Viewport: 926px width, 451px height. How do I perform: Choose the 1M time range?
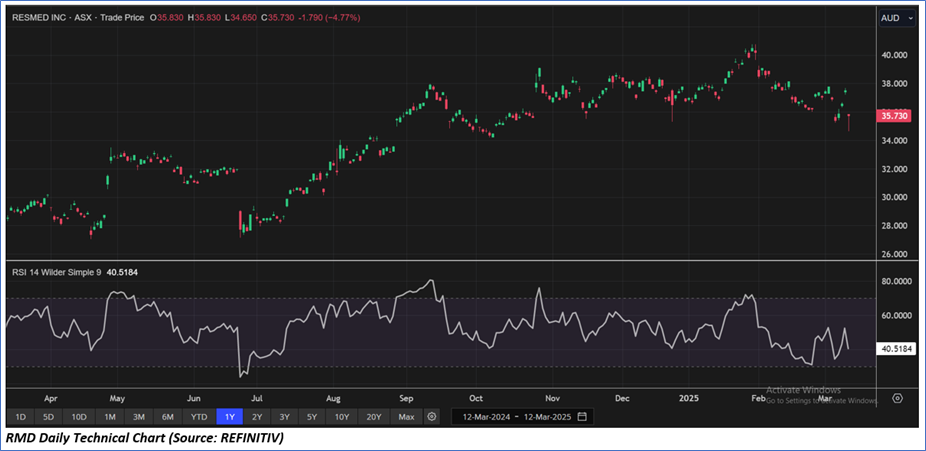pos(110,416)
